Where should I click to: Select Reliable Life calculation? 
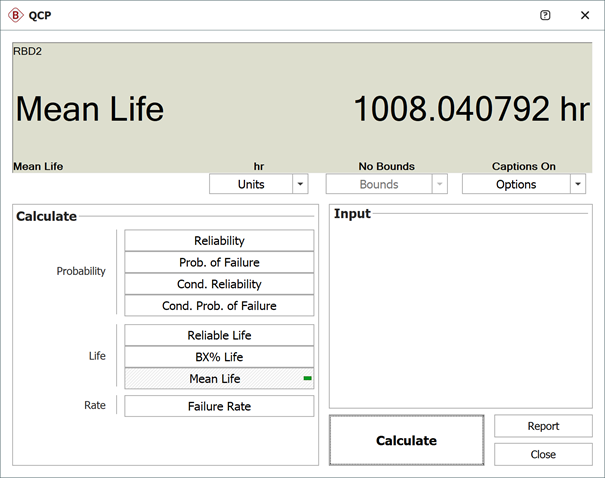[x=219, y=335]
